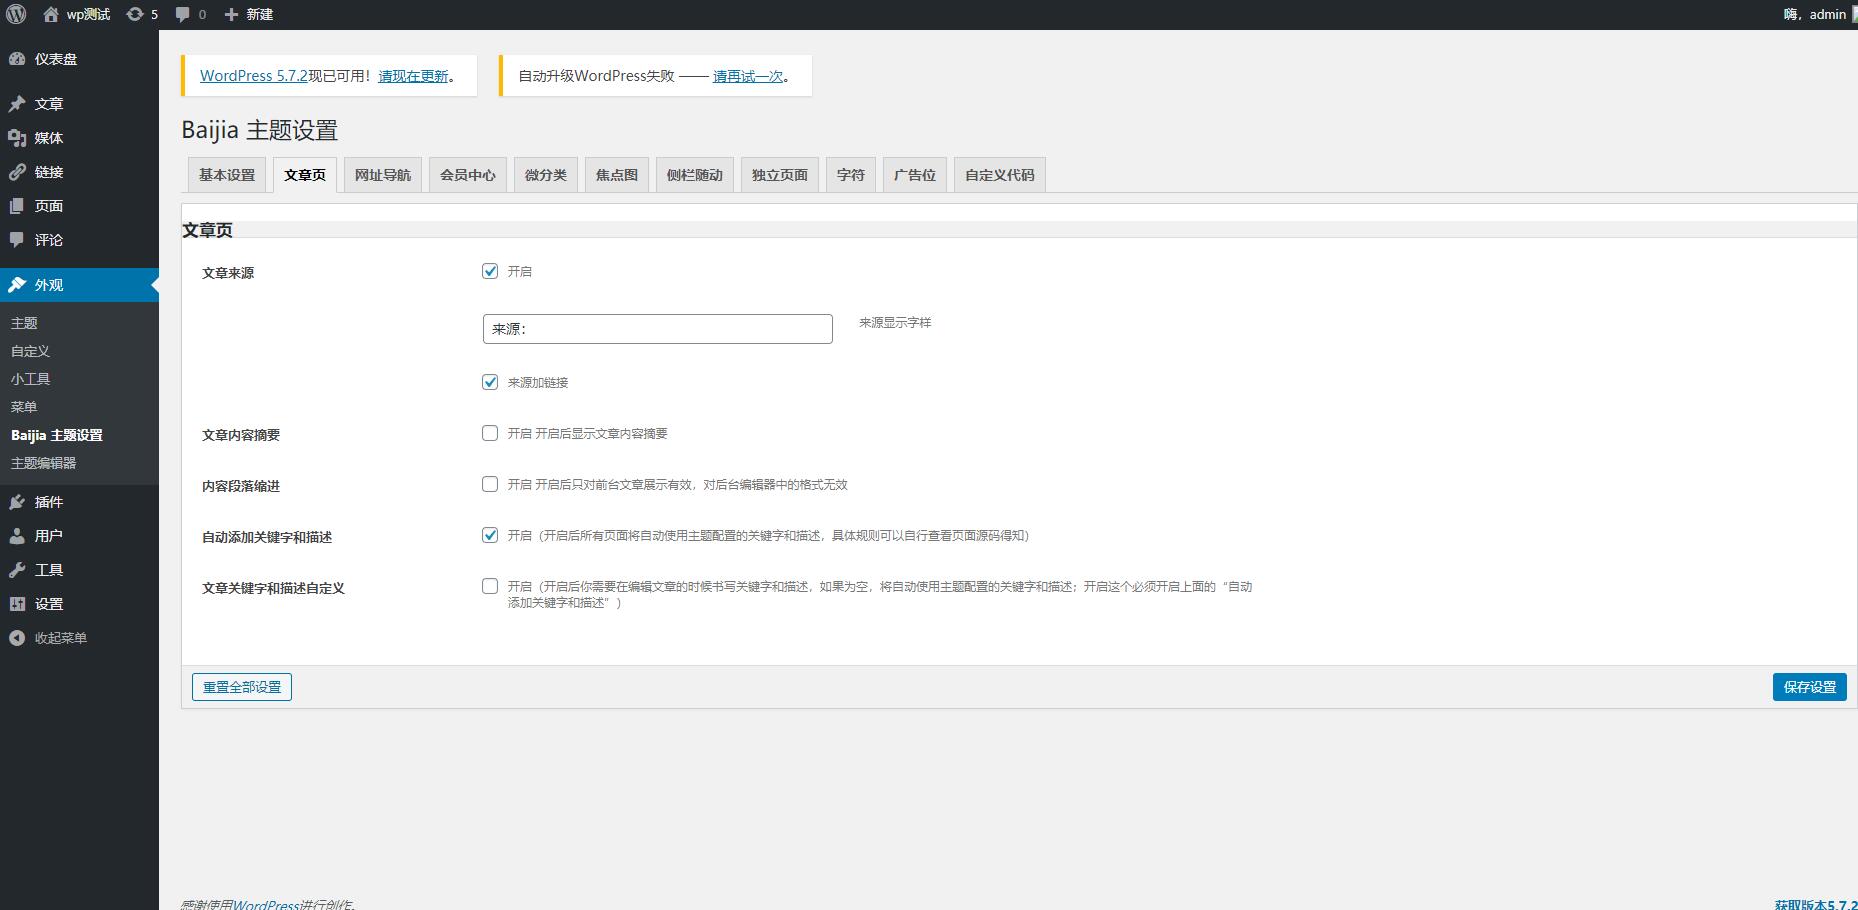
Task: Click the 来源显示字样 text input field
Action: (x=658, y=329)
